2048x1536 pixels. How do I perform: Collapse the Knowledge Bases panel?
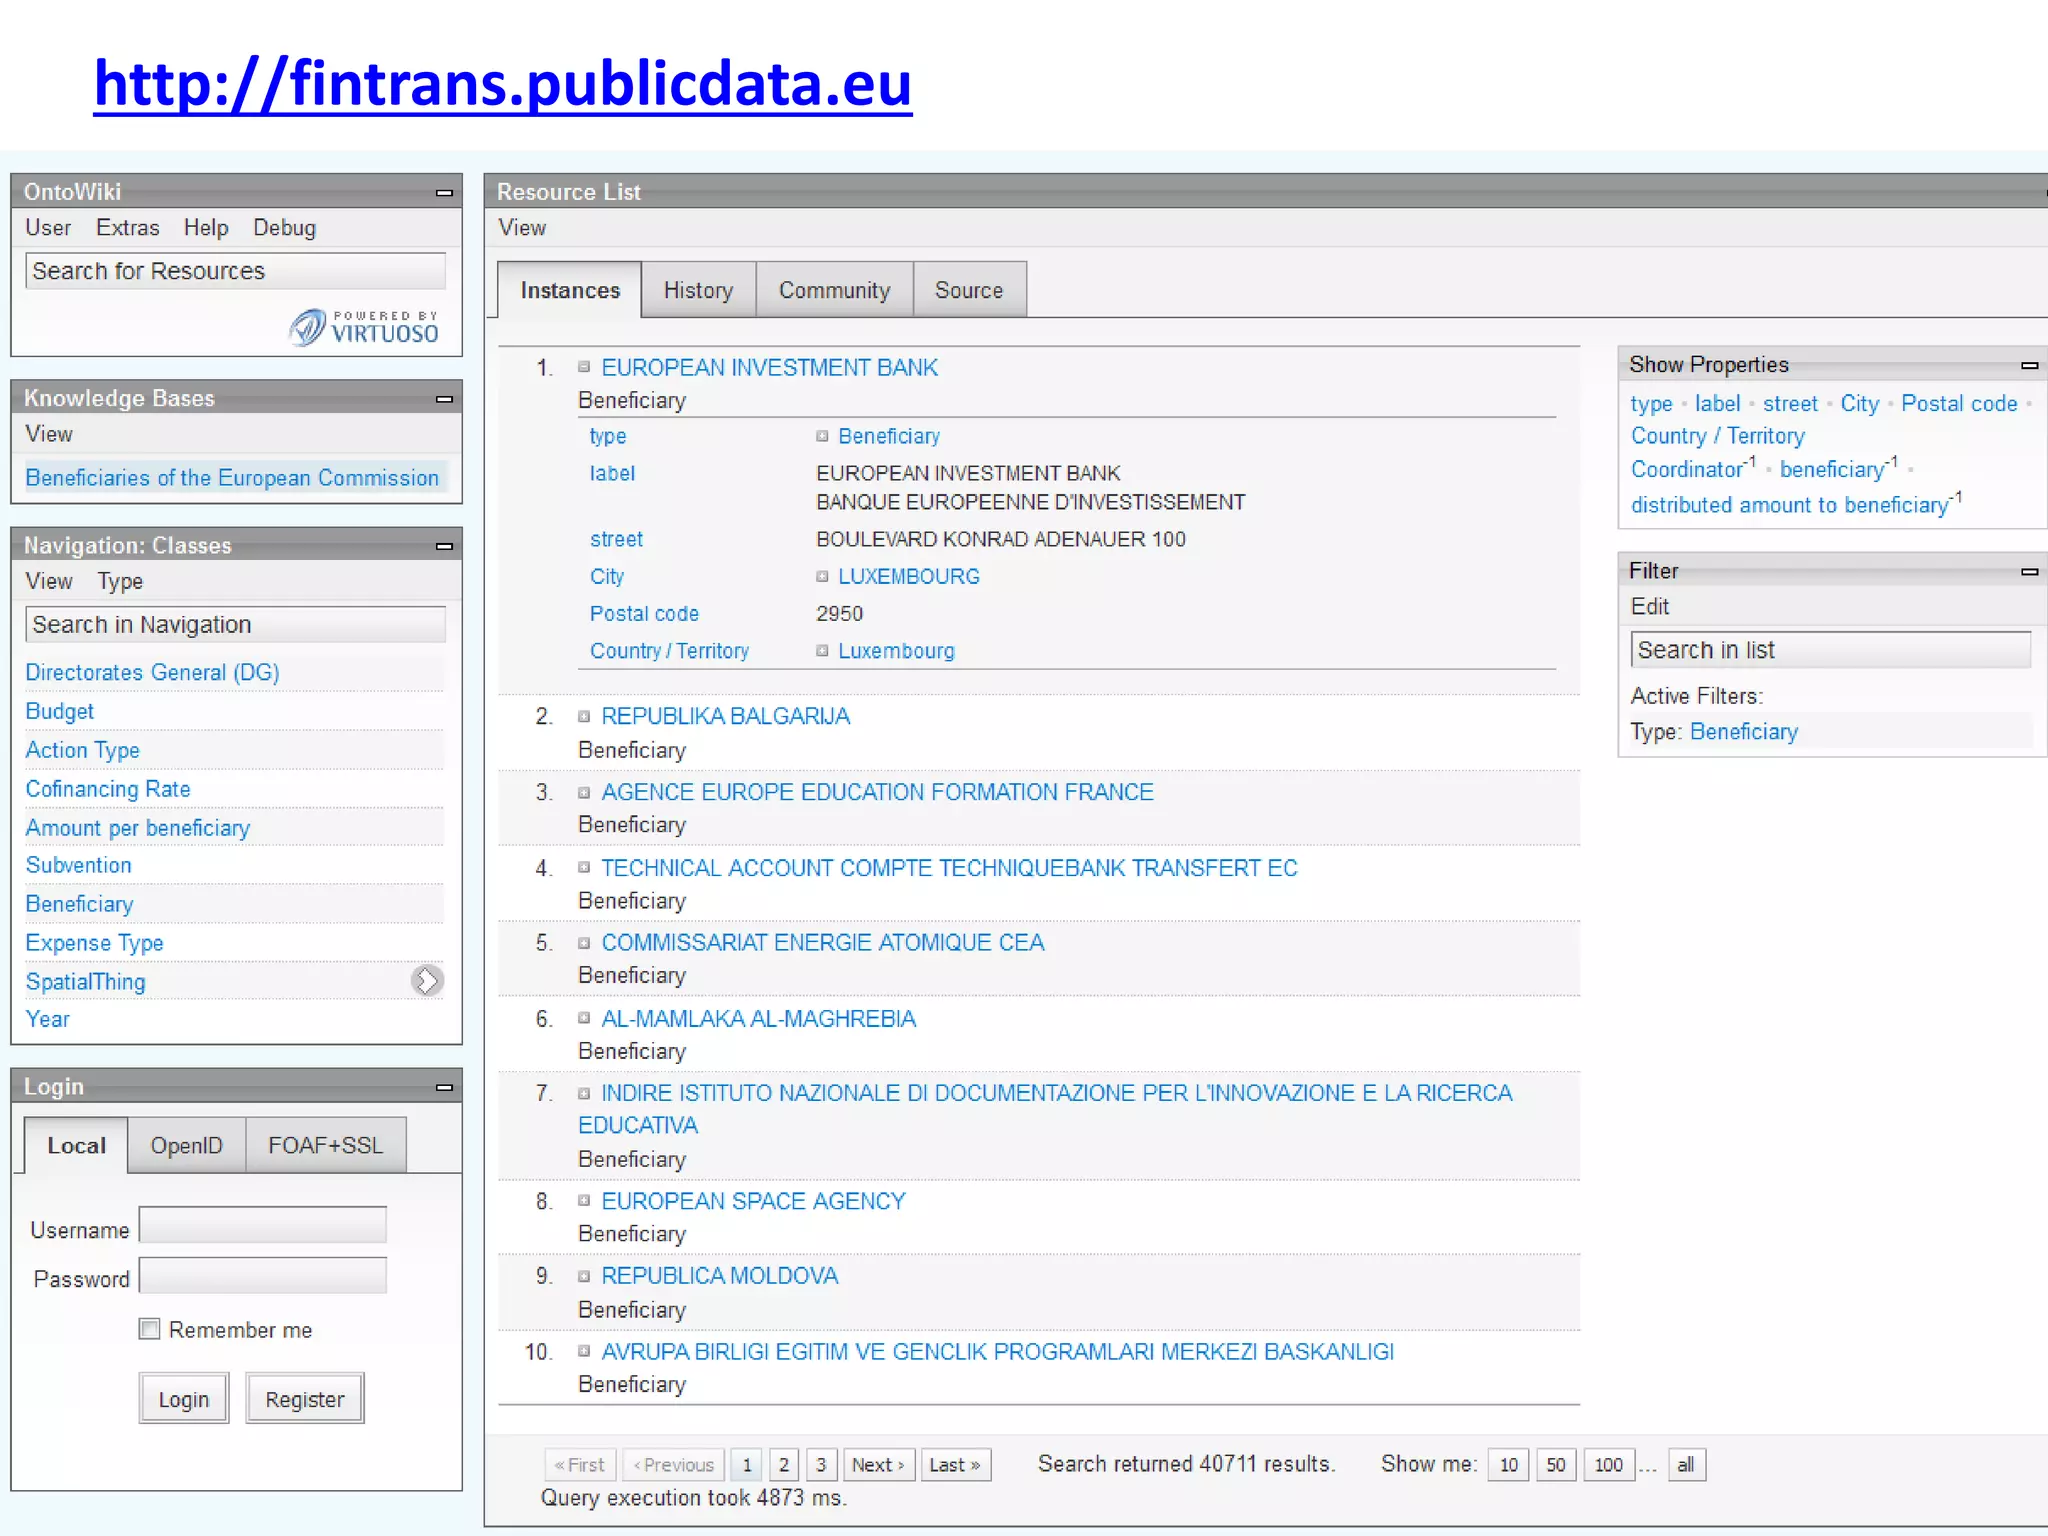(444, 398)
